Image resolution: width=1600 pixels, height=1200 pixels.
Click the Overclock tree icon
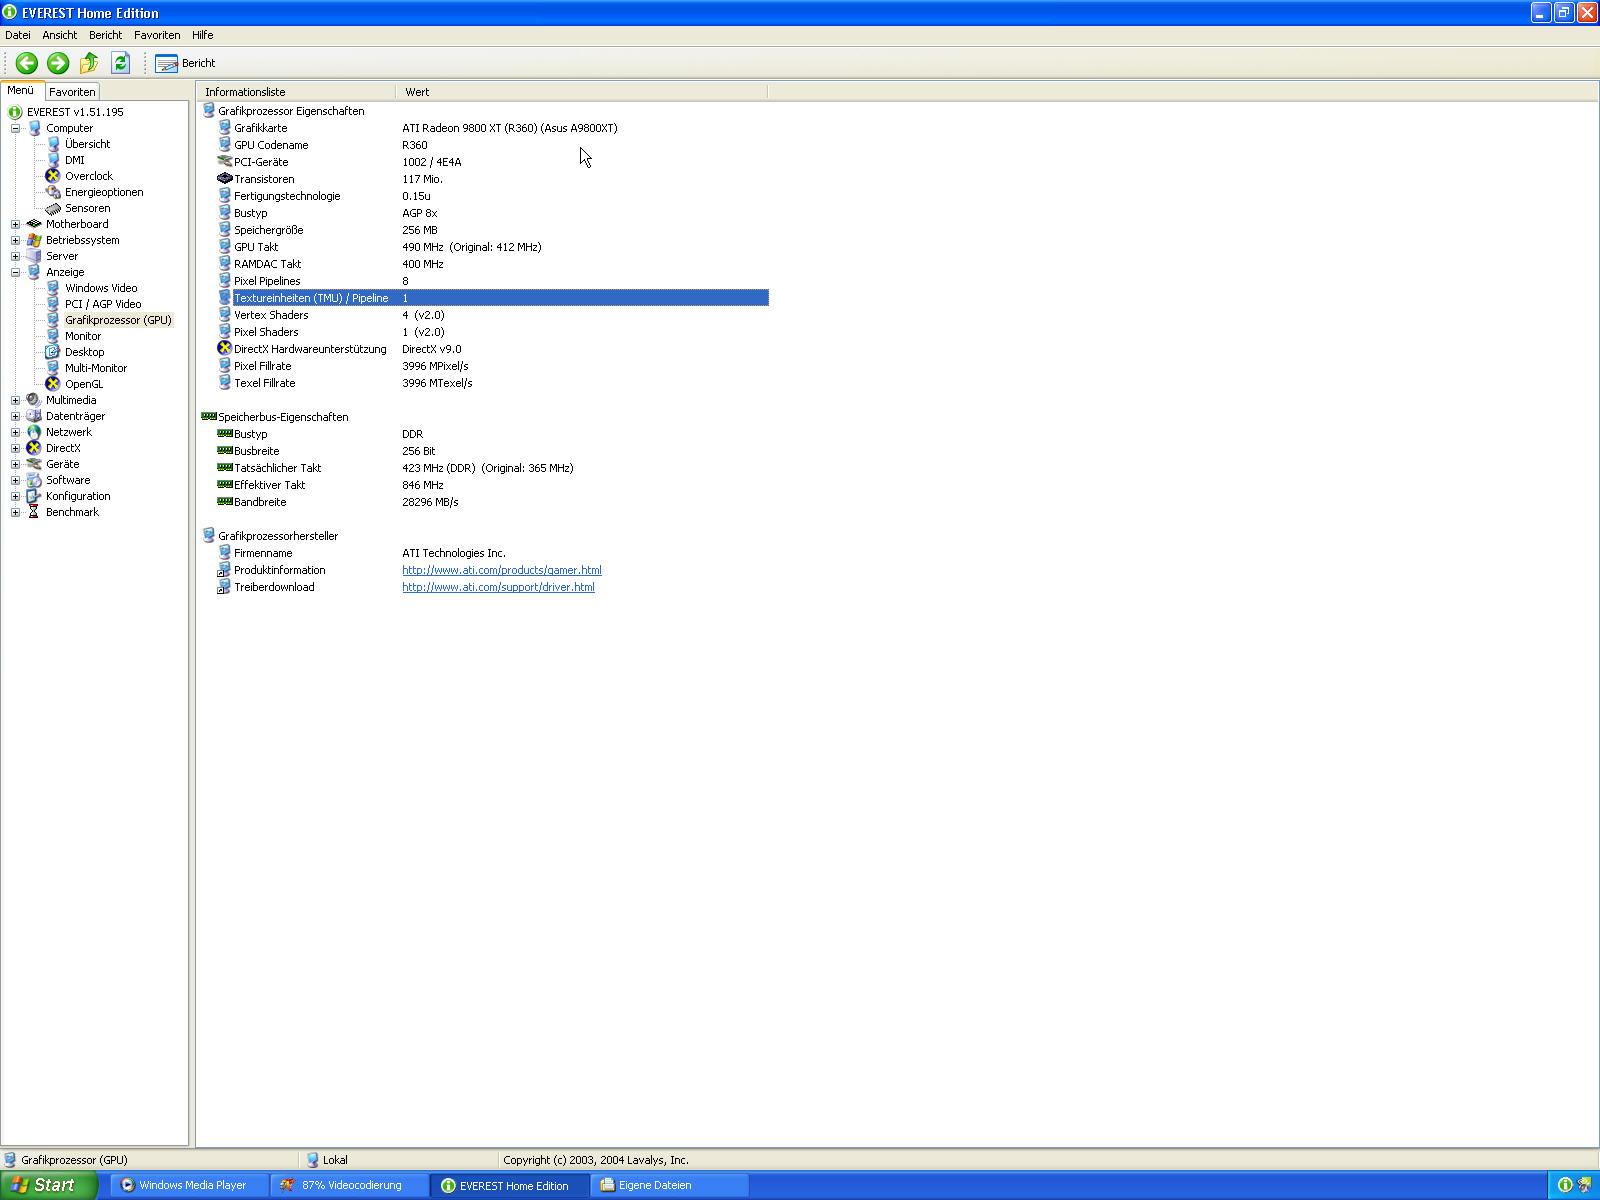click(53, 176)
